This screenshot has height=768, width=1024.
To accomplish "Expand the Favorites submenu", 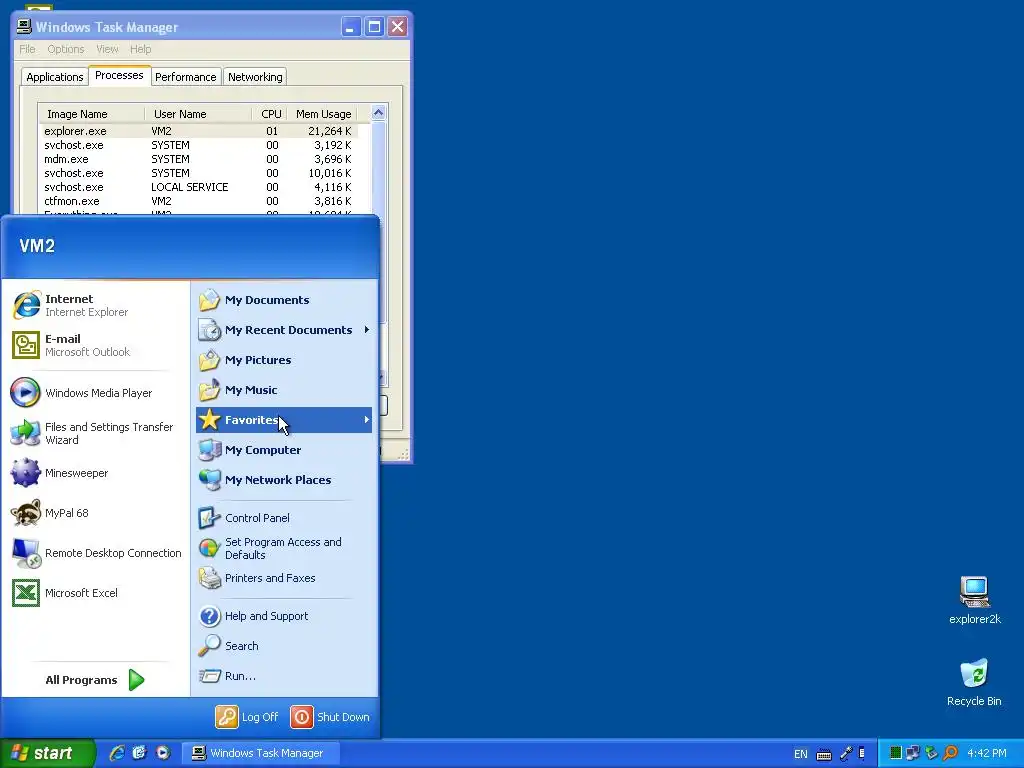I will [x=284, y=420].
